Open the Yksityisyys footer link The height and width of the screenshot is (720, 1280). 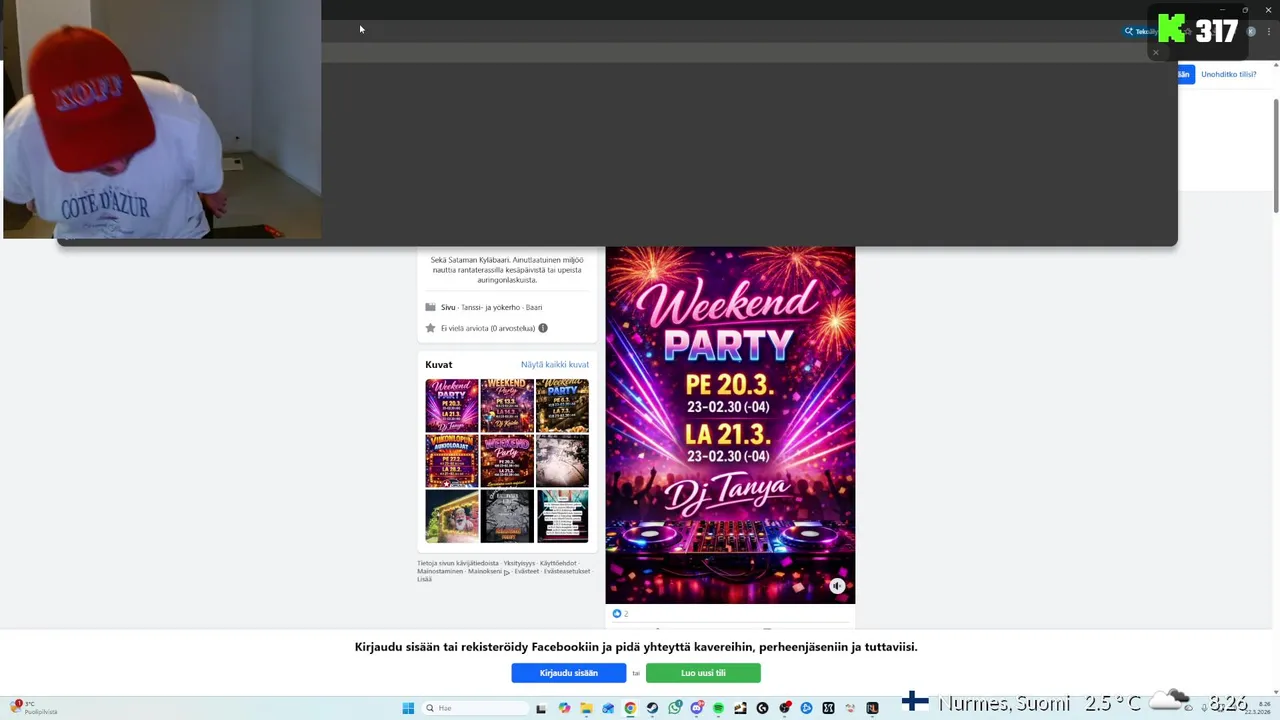coord(519,563)
